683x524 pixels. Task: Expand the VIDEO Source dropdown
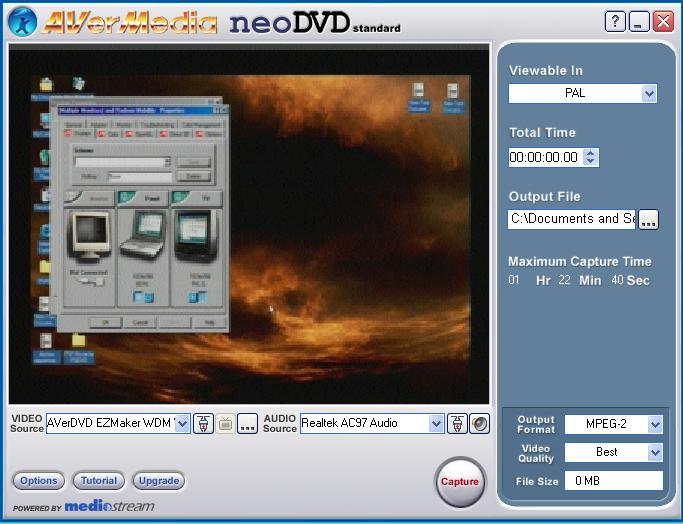click(x=183, y=423)
